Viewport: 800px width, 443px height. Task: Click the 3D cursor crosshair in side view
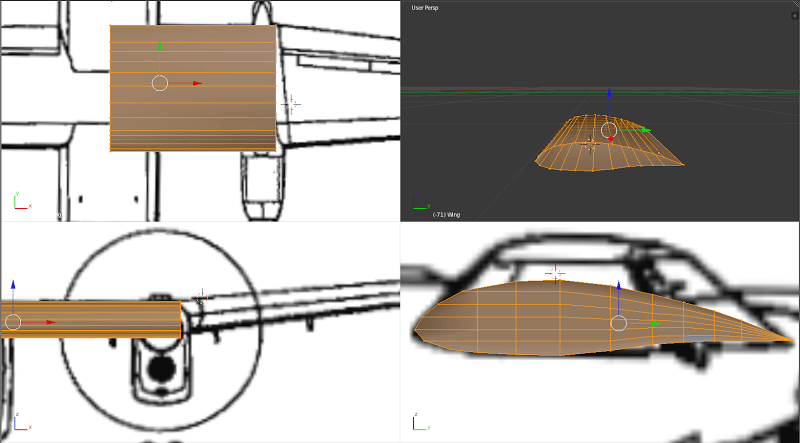555,274
